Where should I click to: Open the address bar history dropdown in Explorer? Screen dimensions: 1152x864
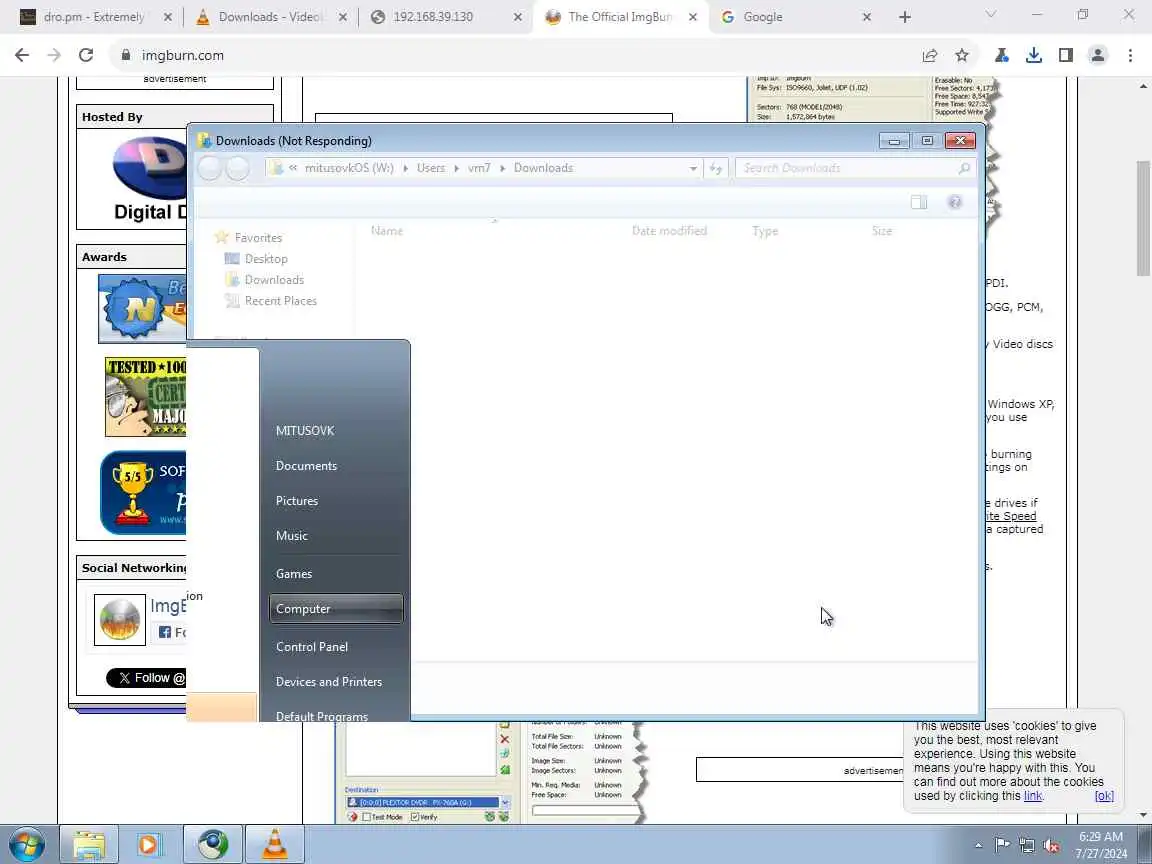(693, 168)
